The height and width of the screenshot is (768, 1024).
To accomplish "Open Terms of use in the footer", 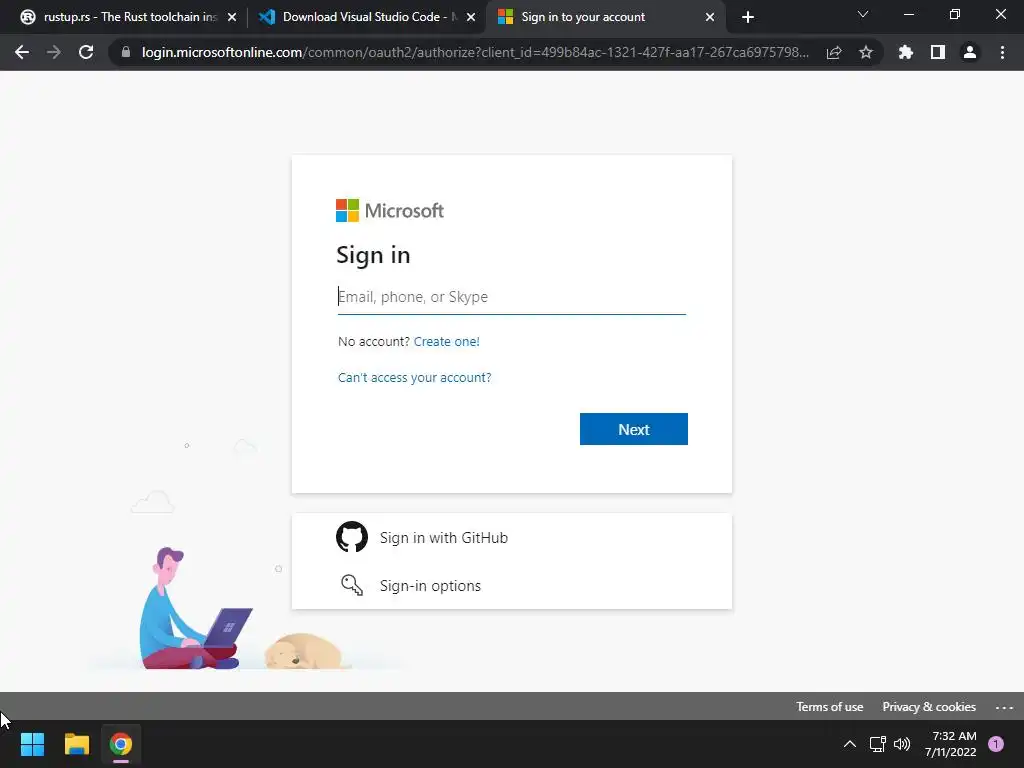I will (x=829, y=707).
